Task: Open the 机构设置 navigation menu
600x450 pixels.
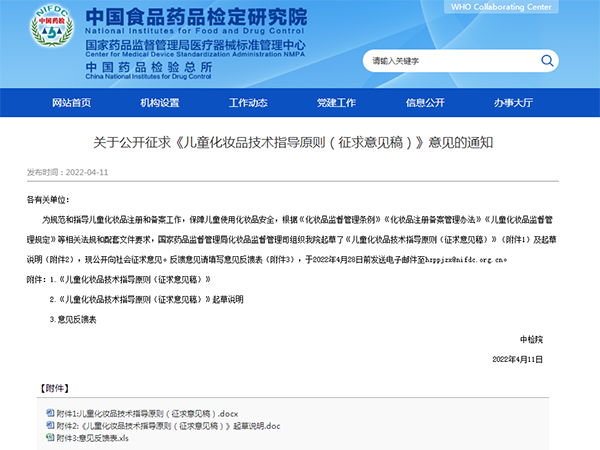Action: 160,103
